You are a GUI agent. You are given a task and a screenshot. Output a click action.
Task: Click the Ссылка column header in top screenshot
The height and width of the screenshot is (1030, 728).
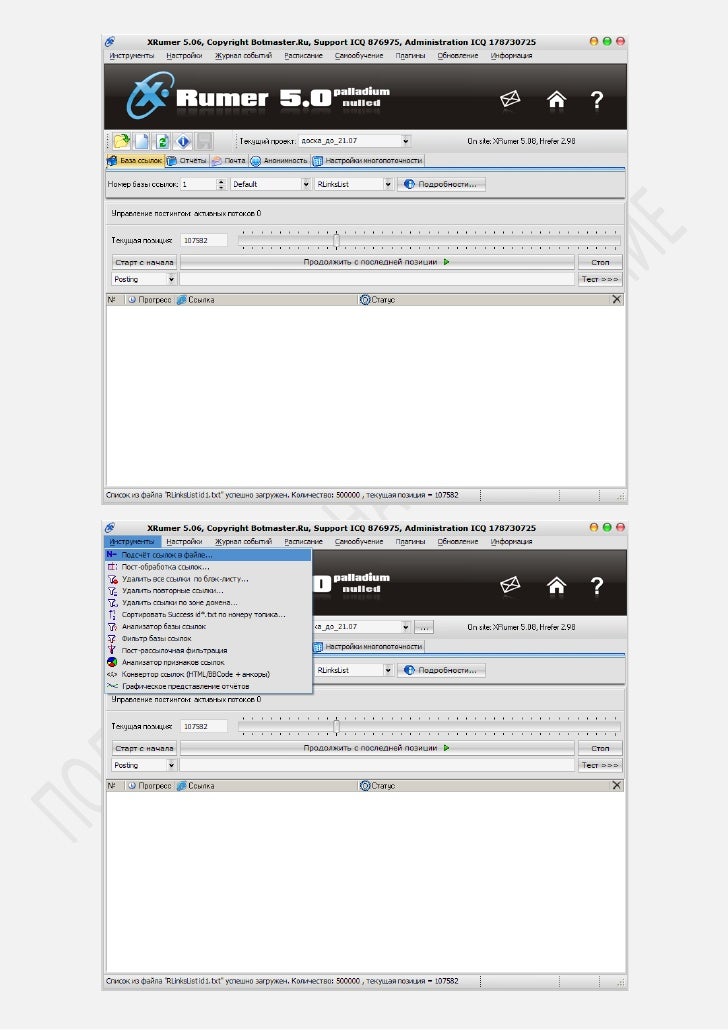[195, 300]
